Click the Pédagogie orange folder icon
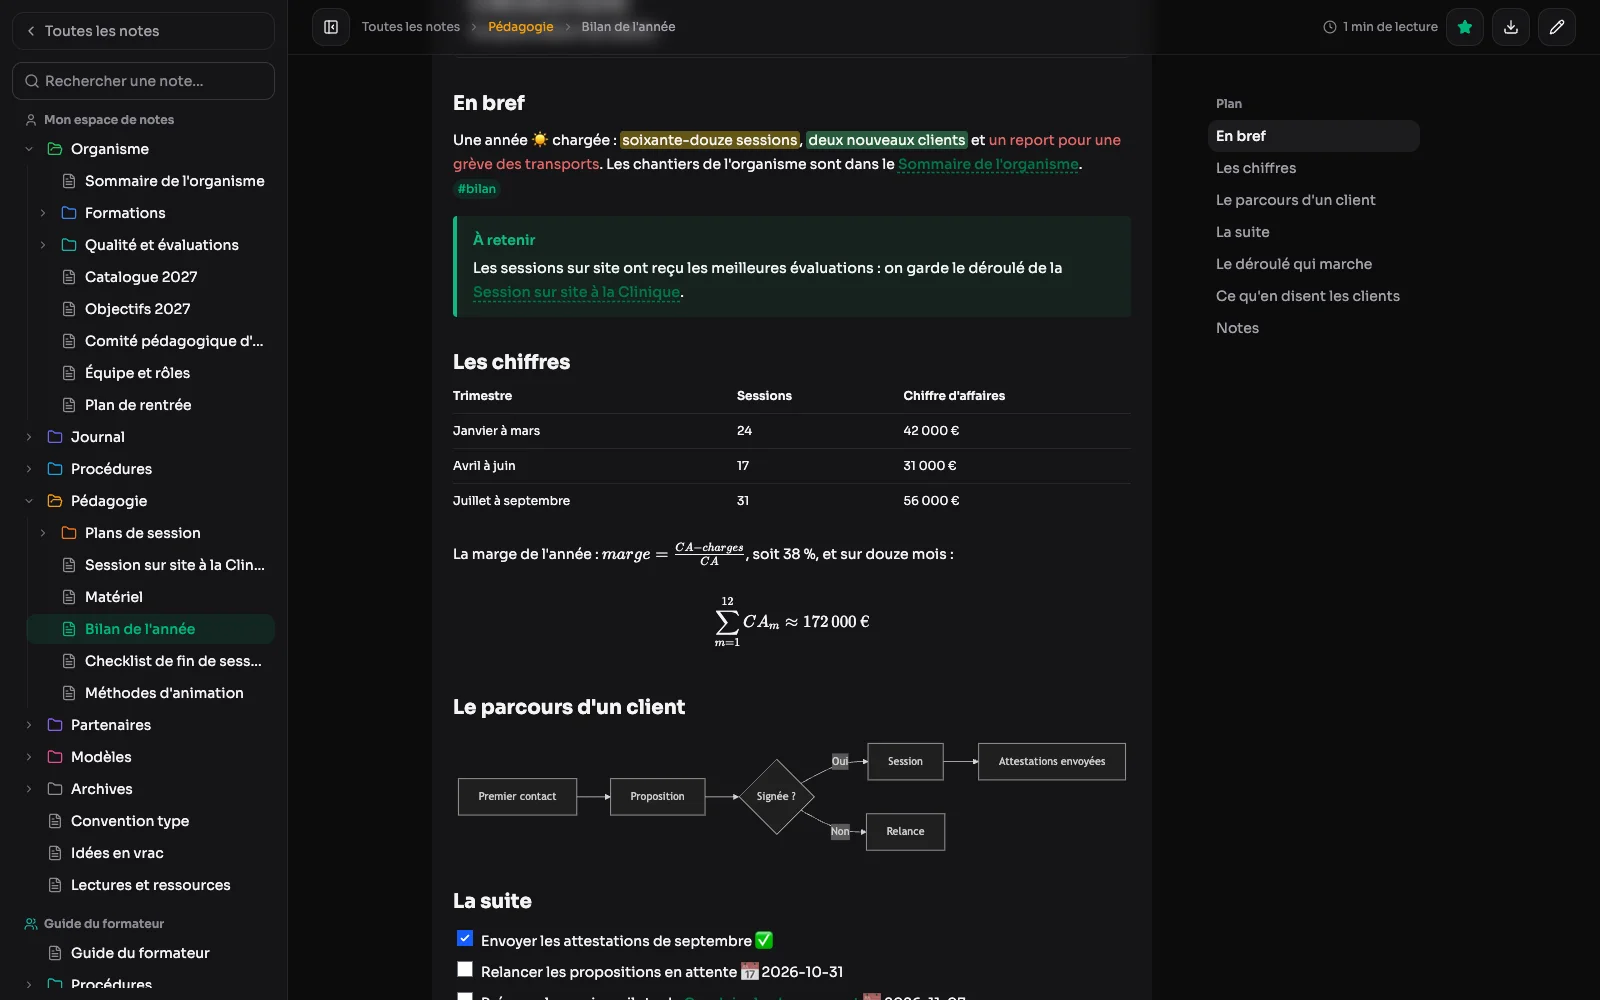Viewport: 1600px width, 1000px height. pyautogui.click(x=55, y=501)
